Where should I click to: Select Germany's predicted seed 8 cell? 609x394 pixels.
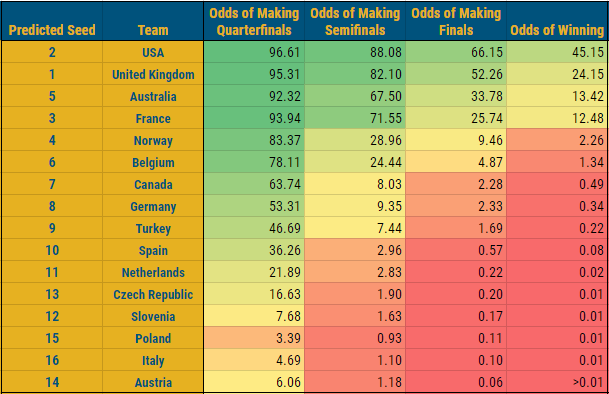52,206
